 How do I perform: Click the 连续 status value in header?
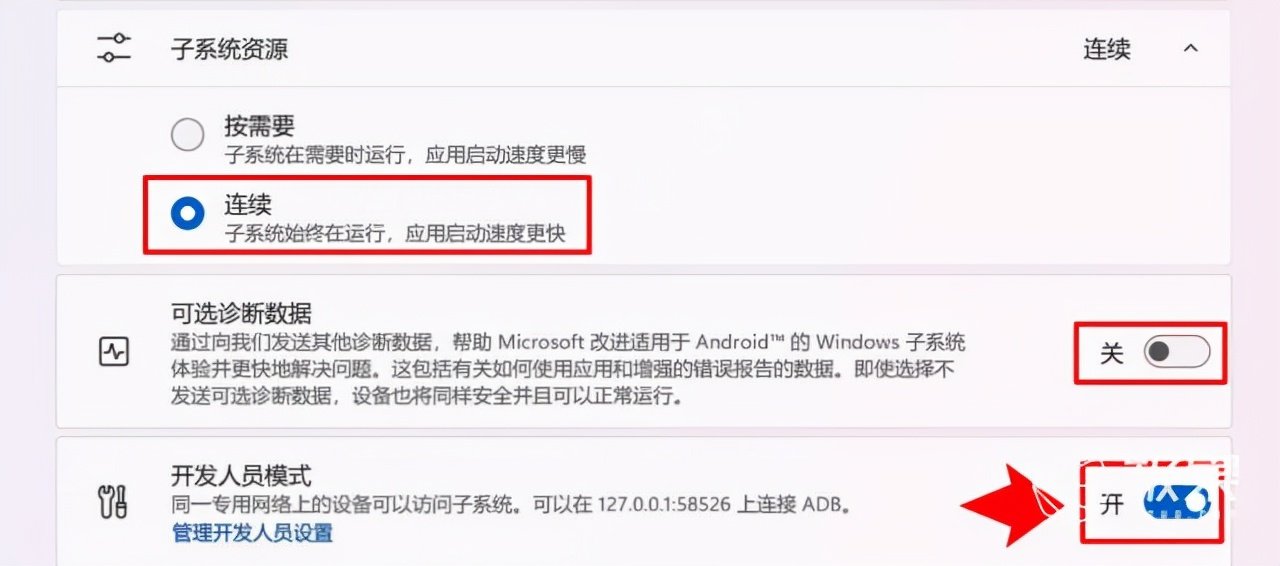coord(1107,49)
